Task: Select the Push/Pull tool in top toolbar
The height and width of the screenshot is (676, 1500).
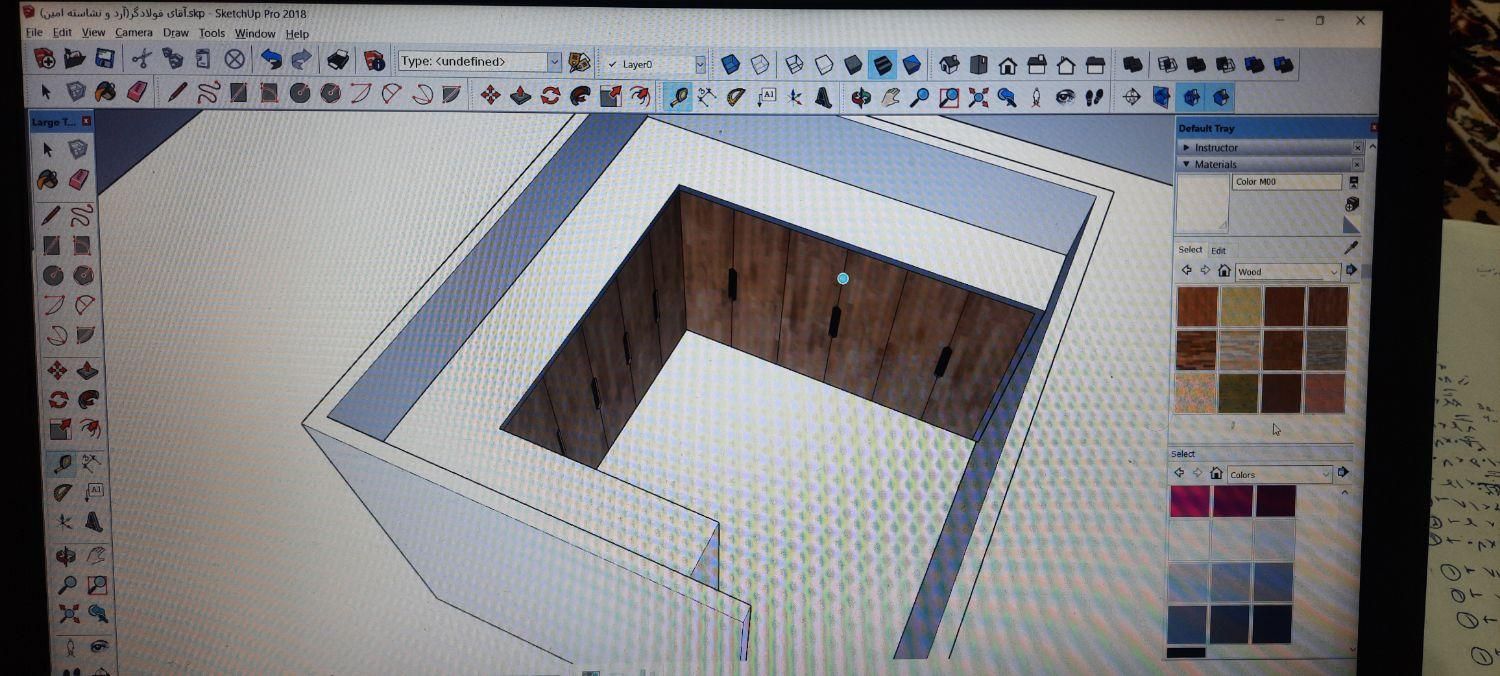Action: (x=521, y=96)
